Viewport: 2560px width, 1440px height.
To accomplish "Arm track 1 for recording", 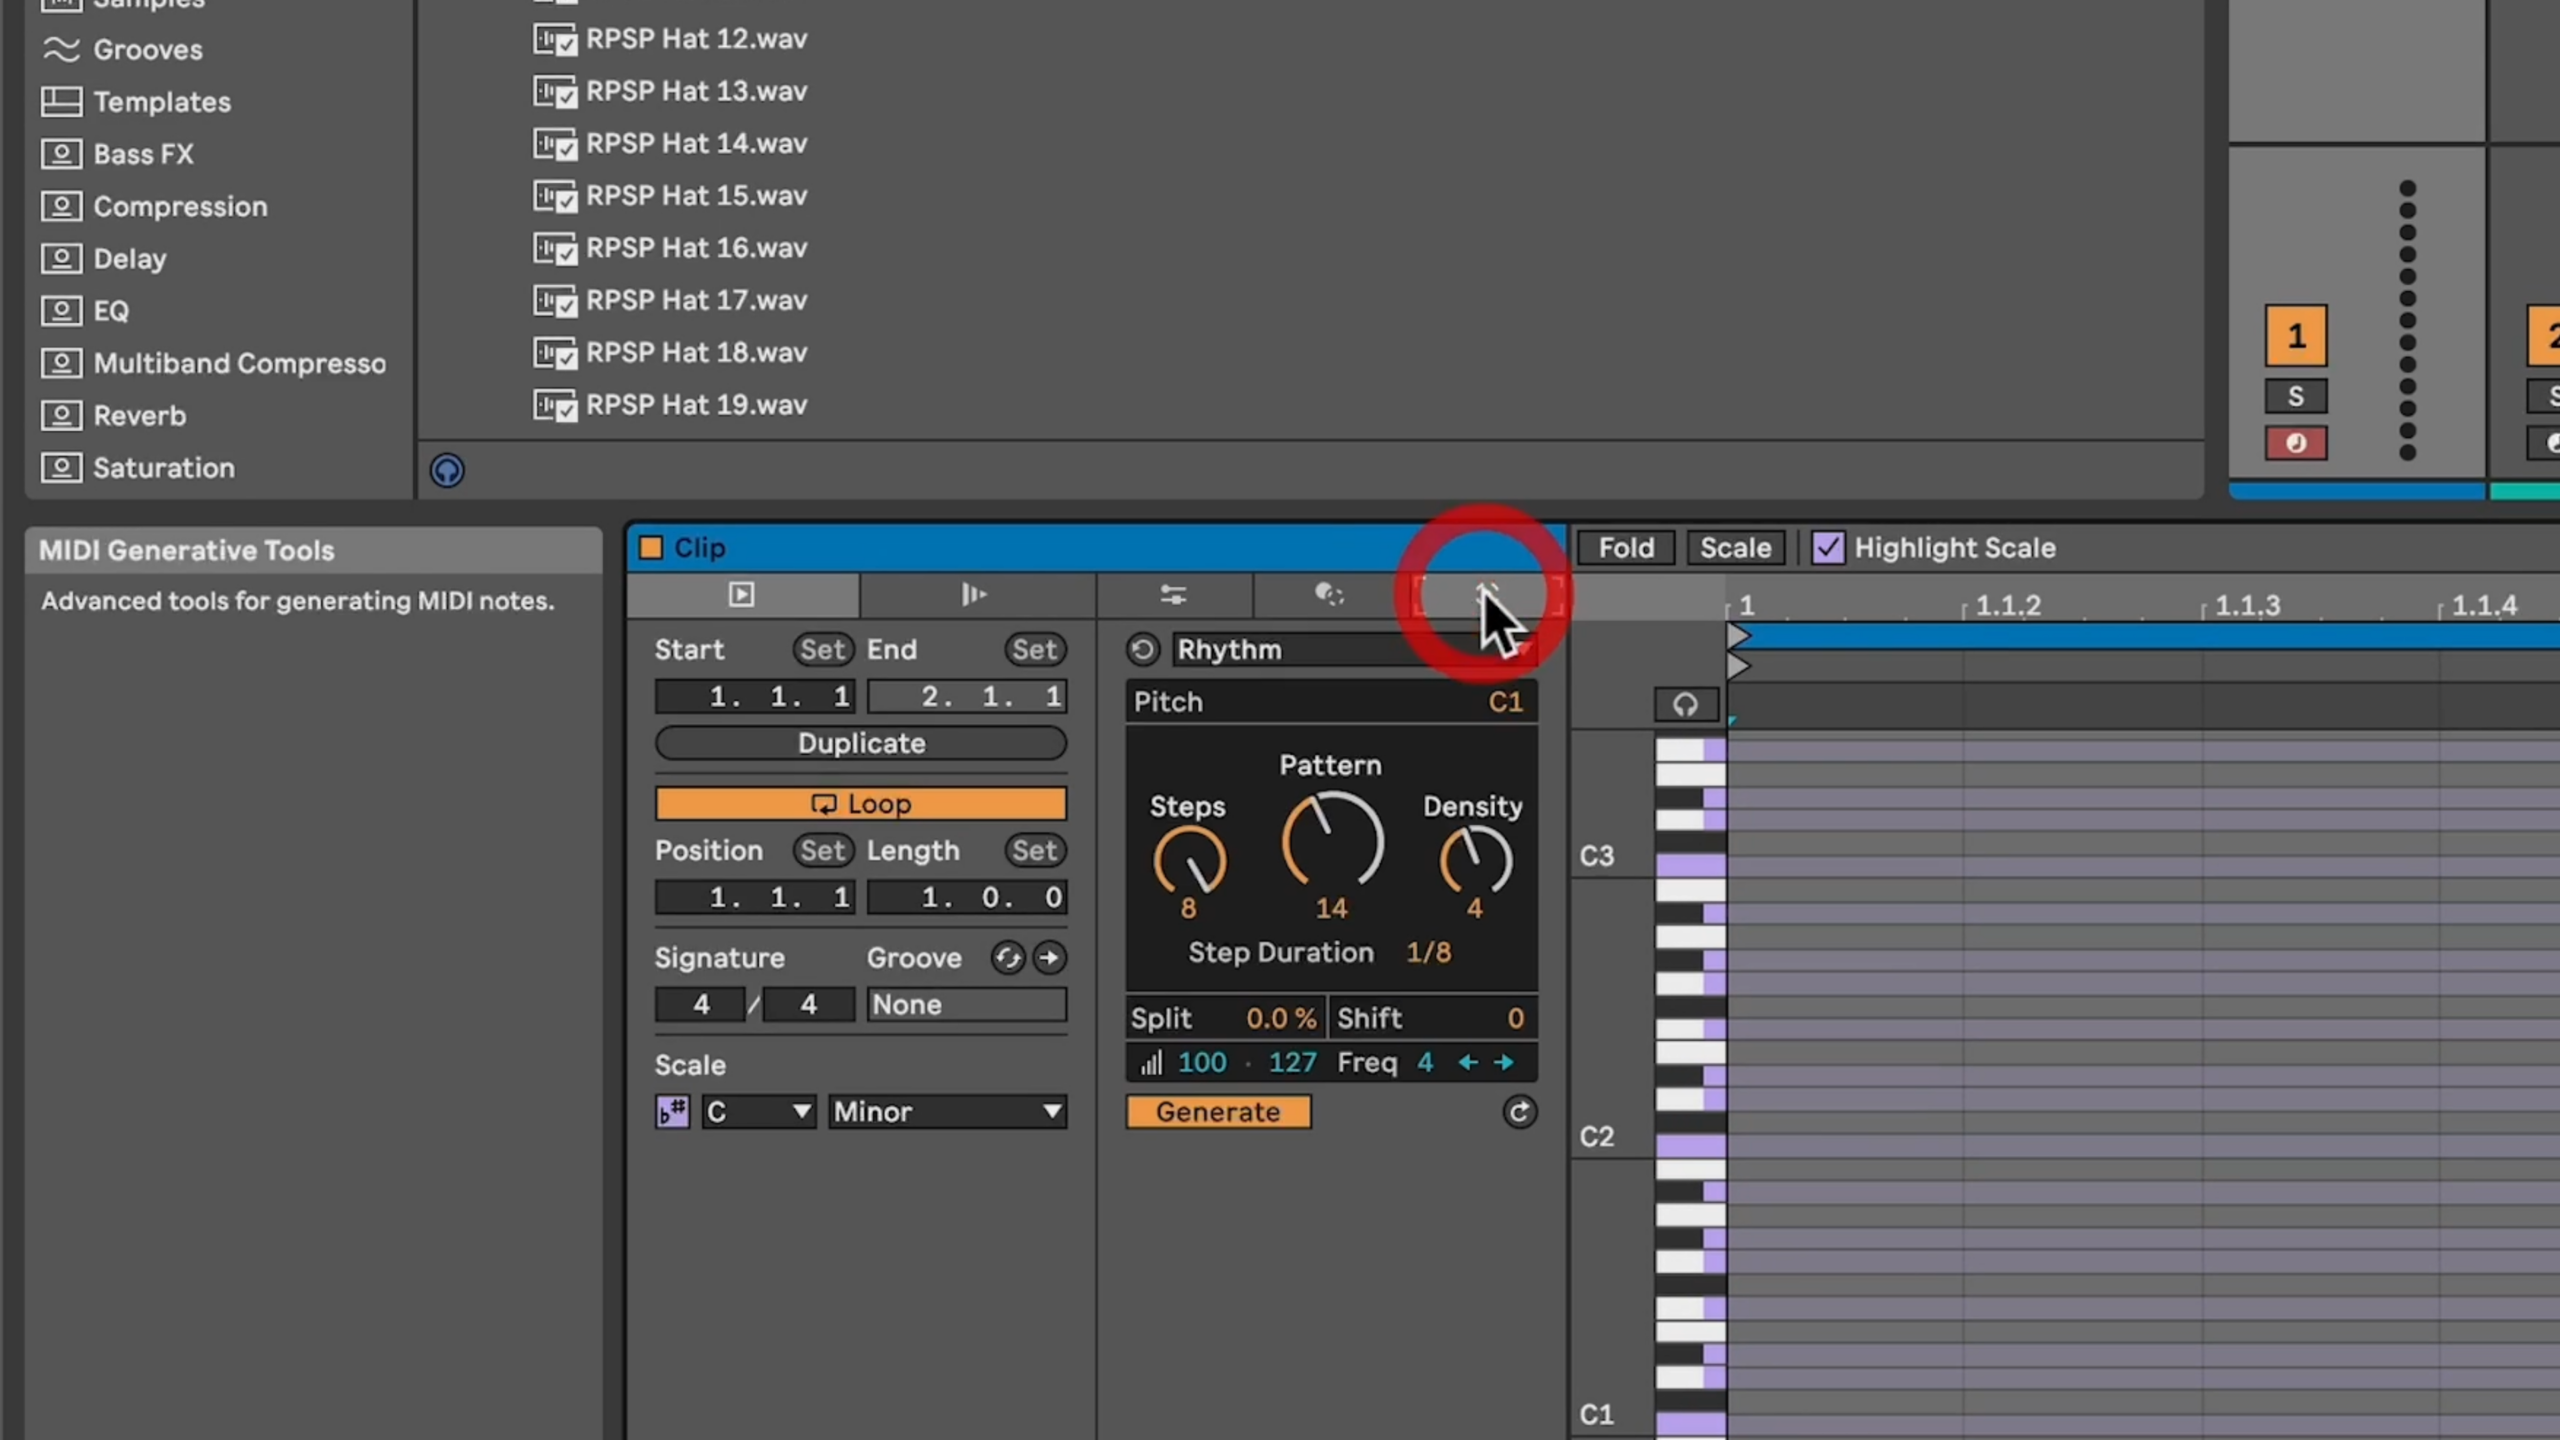I will pos(2296,443).
